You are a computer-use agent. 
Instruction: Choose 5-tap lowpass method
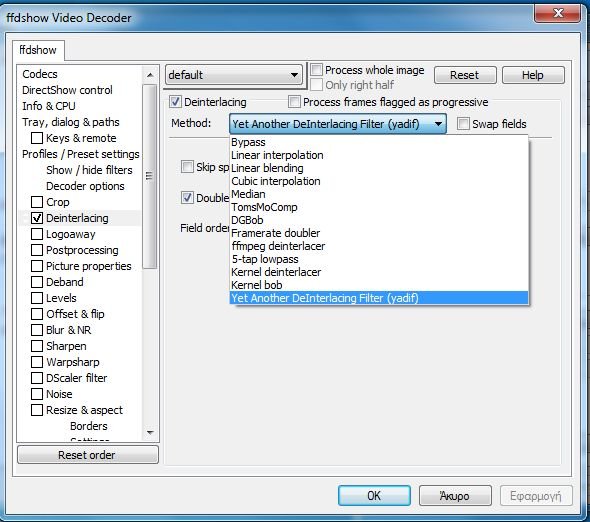pos(379,259)
